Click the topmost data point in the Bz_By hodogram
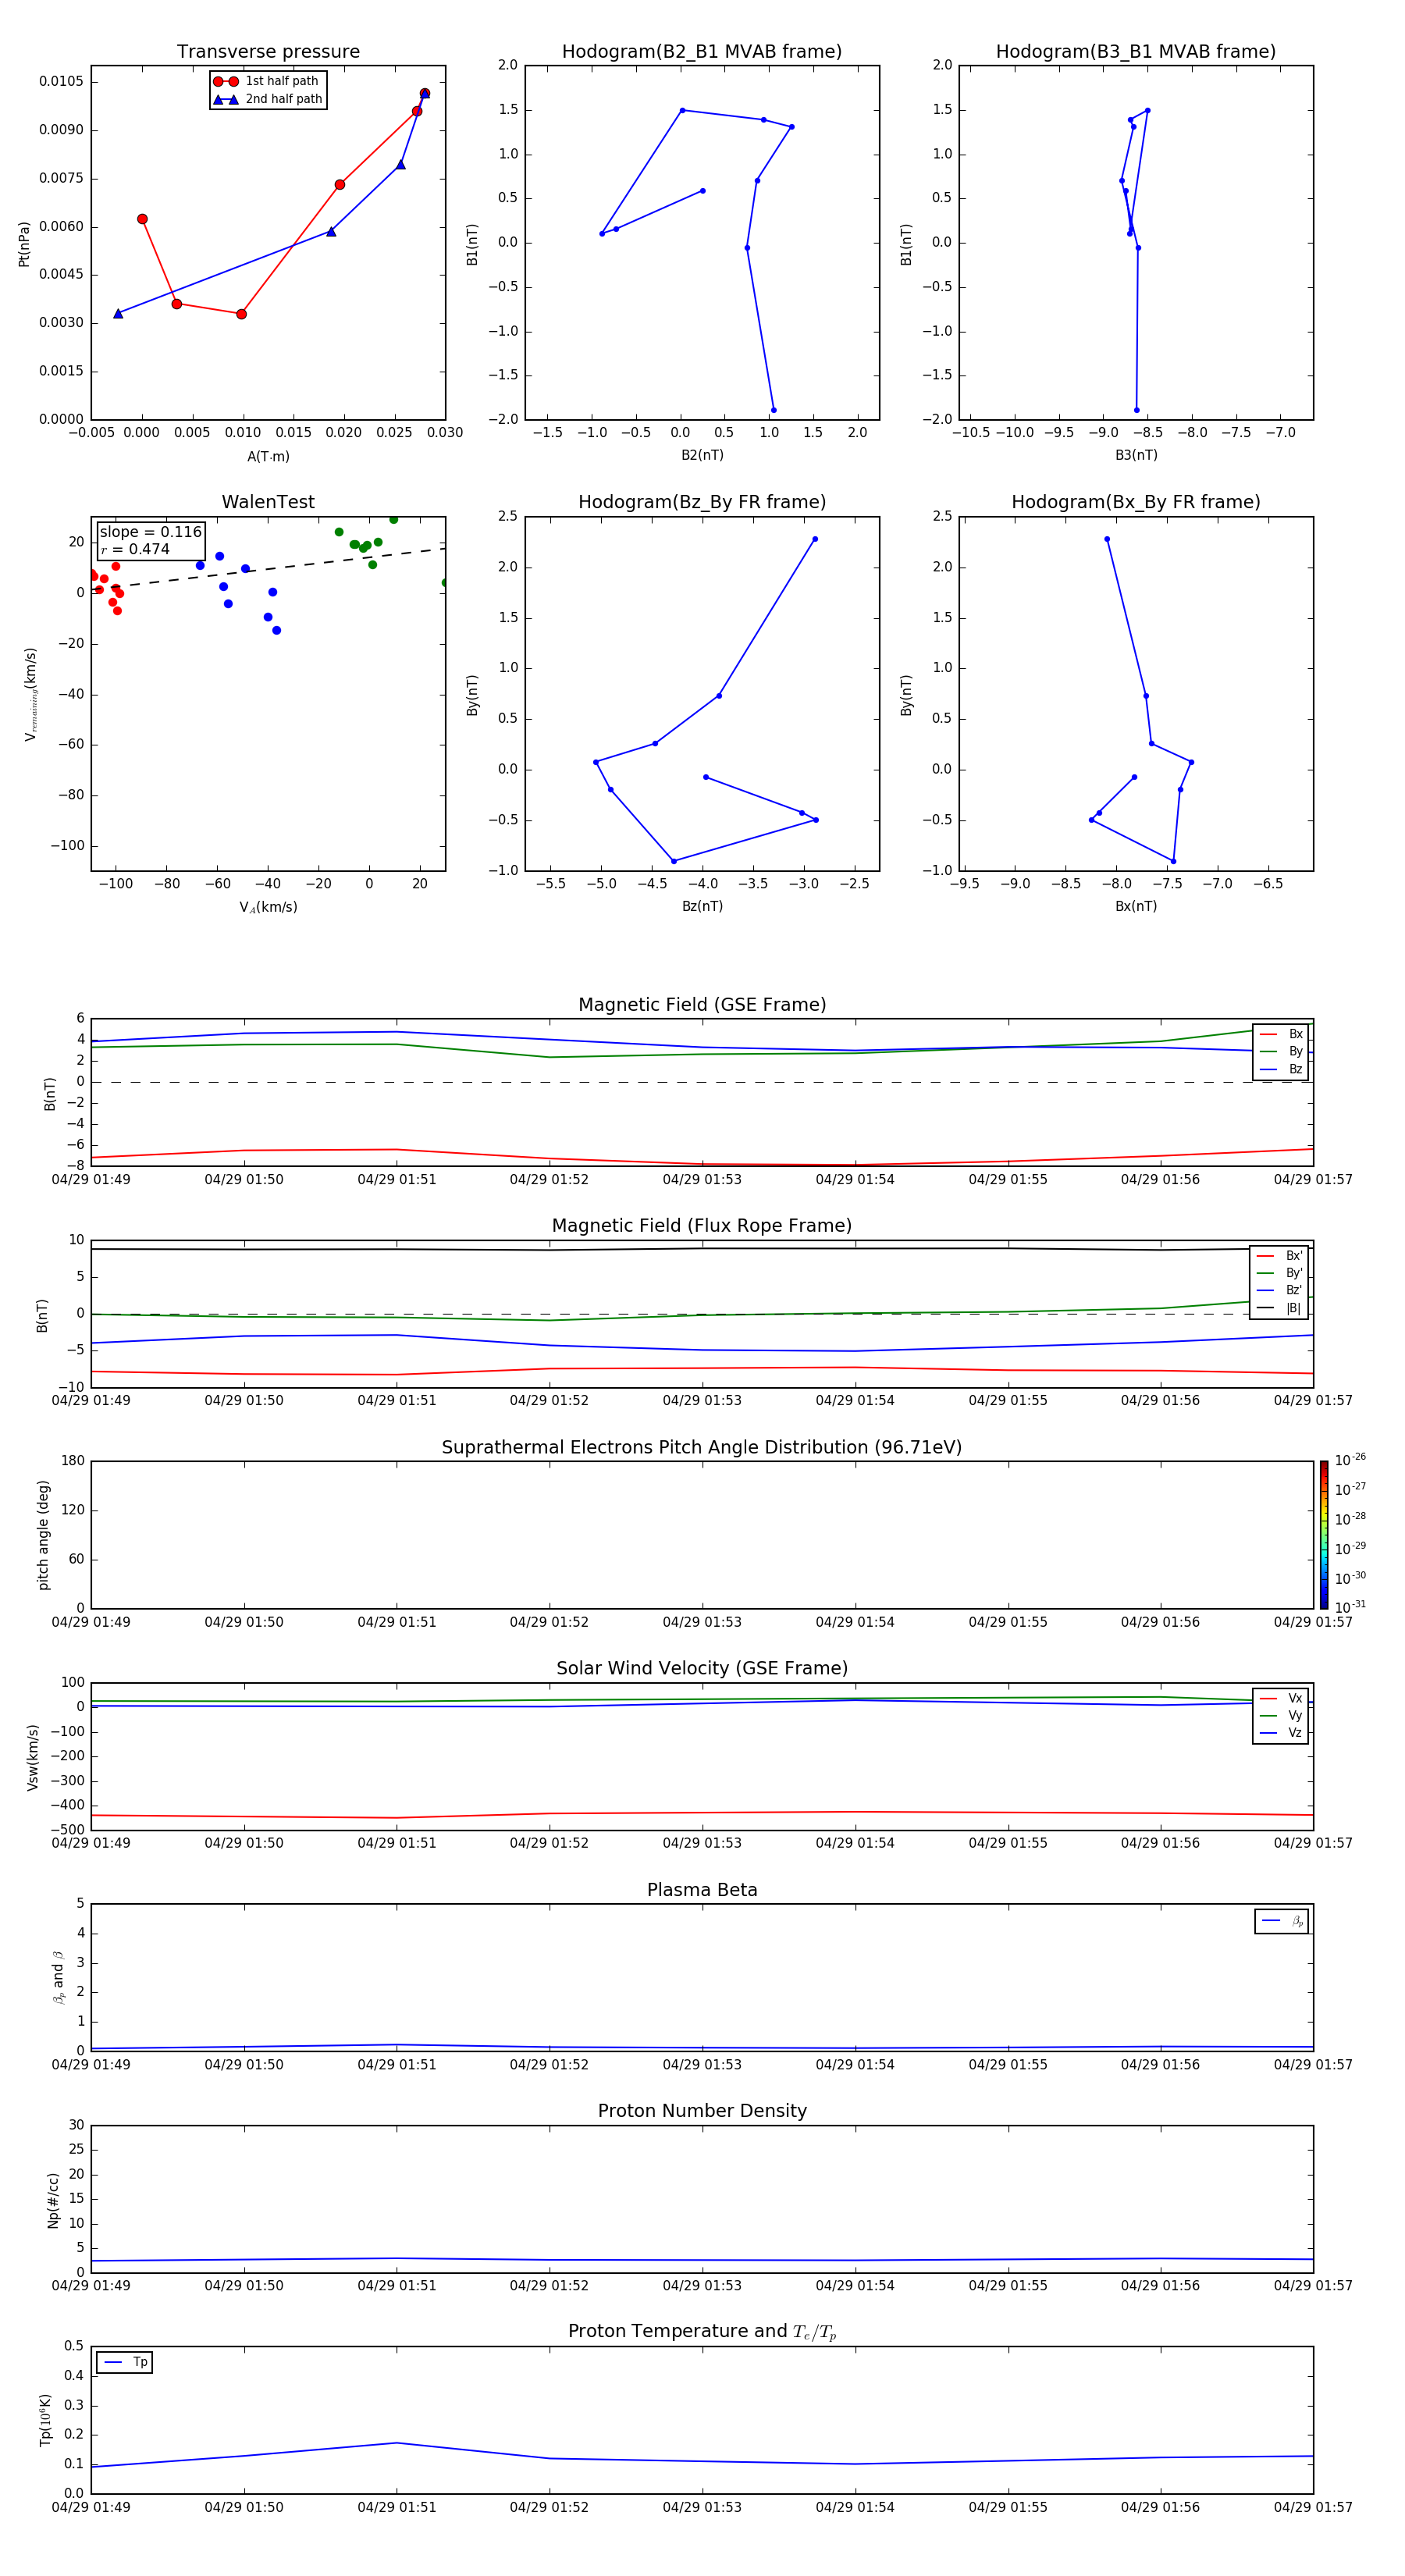This screenshot has height=2576, width=1405. click(x=815, y=539)
